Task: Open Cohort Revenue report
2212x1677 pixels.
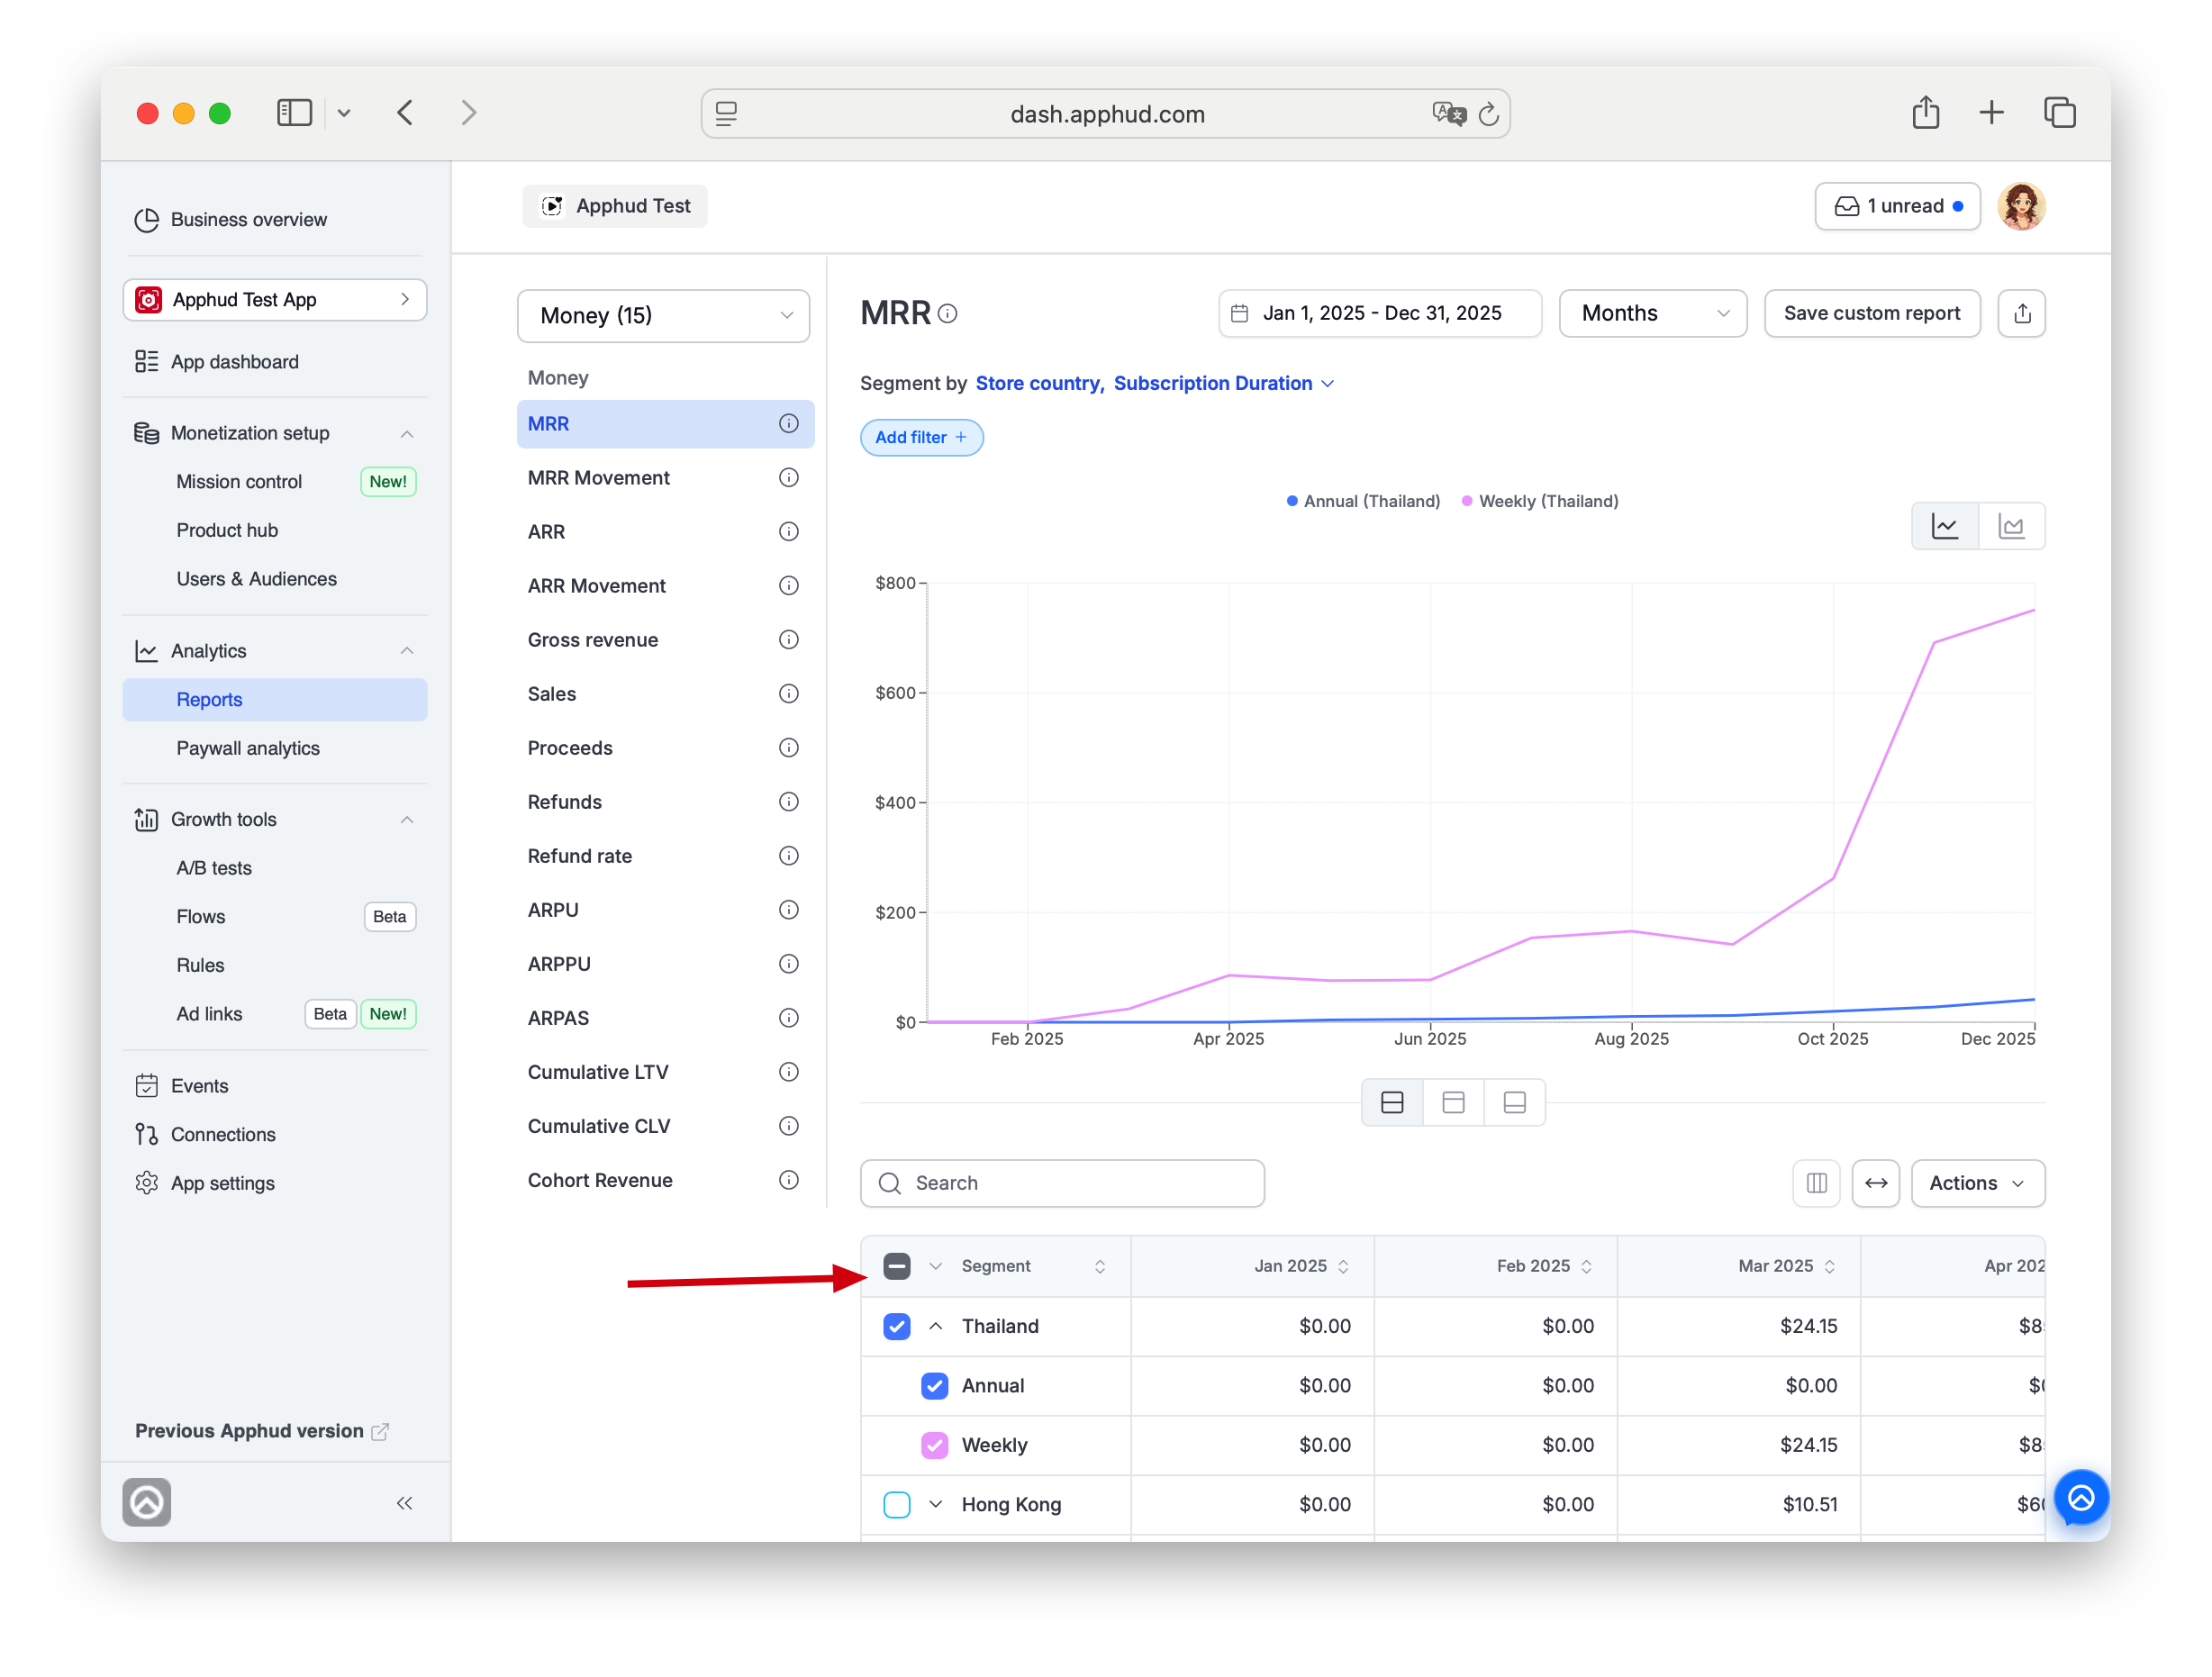Action: (x=600, y=1180)
